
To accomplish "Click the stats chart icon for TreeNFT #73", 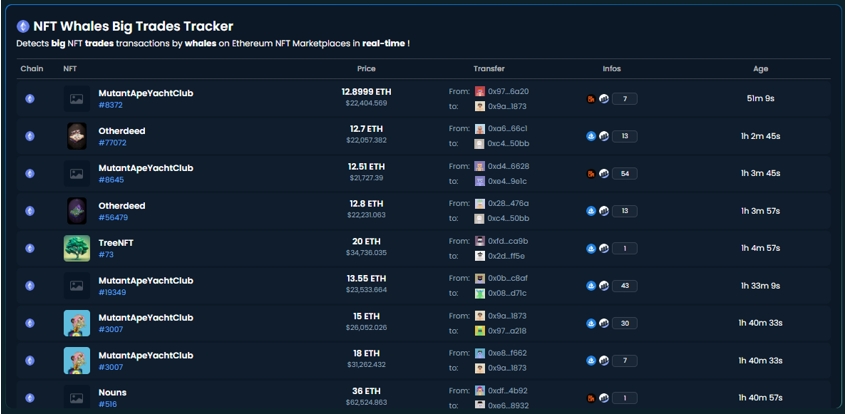I will point(604,249).
